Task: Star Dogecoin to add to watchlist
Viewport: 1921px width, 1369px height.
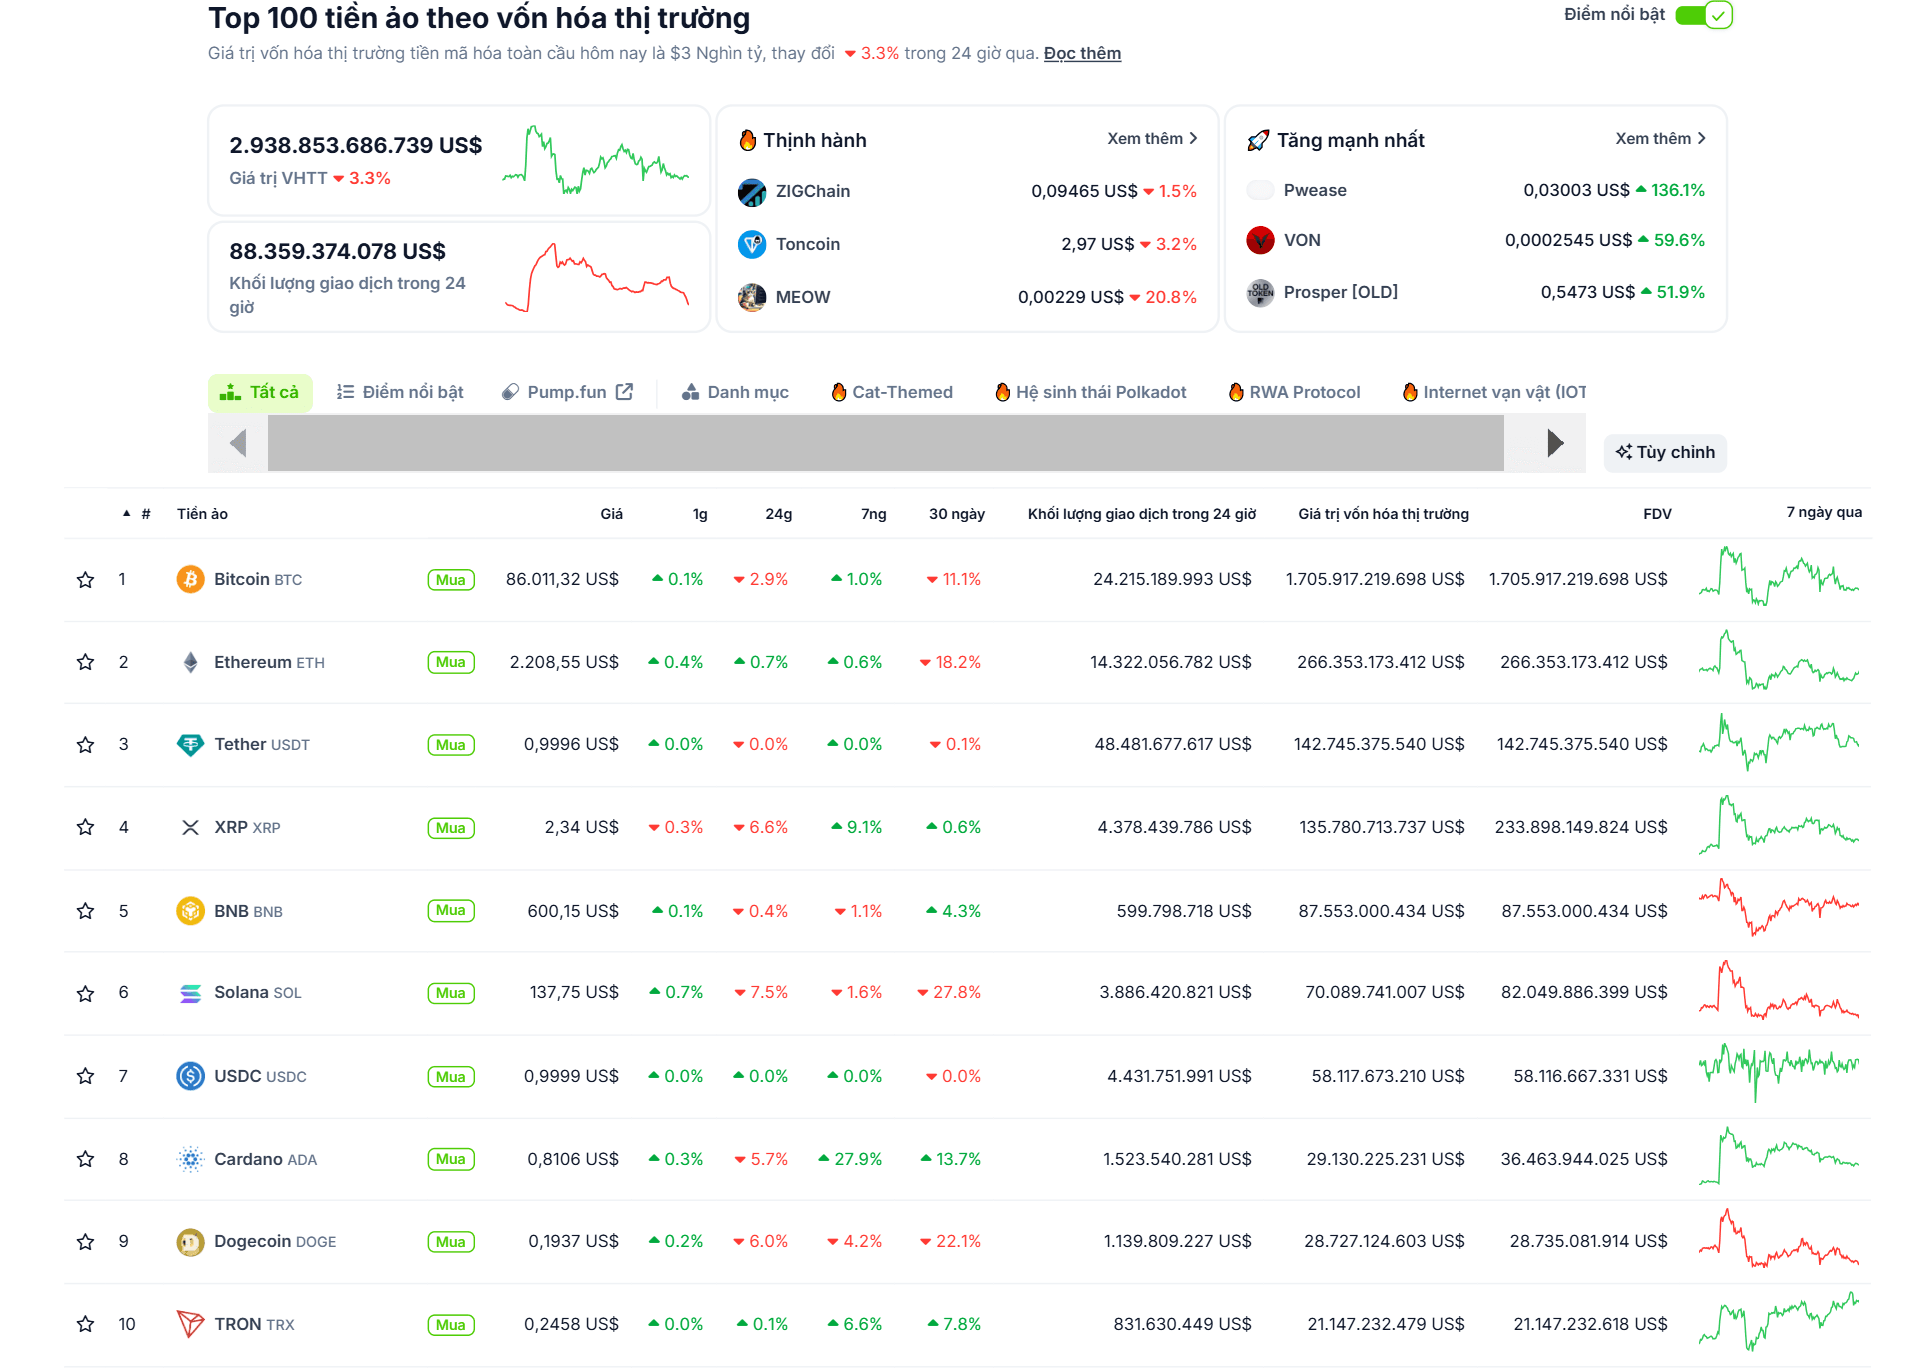Action: [86, 1242]
